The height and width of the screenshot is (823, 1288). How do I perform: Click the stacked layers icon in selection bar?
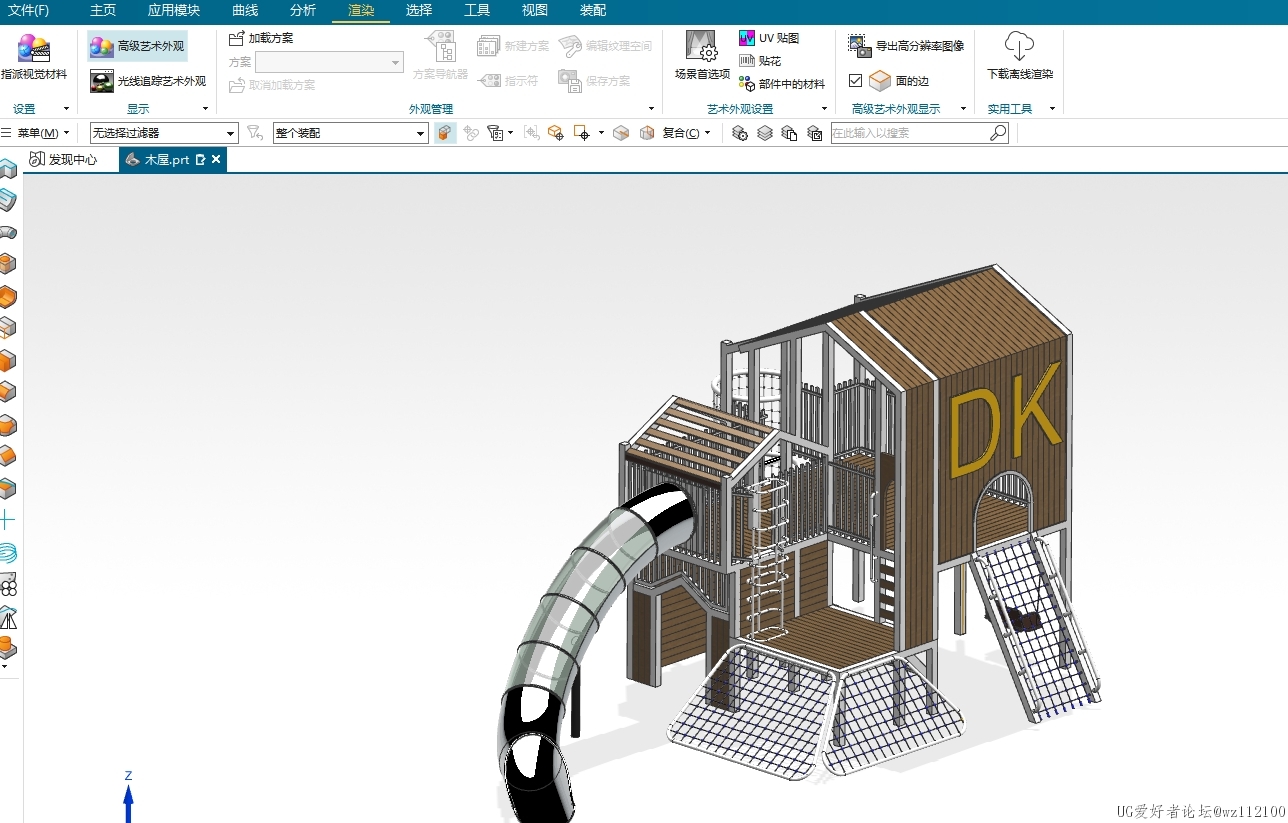point(765,133)
